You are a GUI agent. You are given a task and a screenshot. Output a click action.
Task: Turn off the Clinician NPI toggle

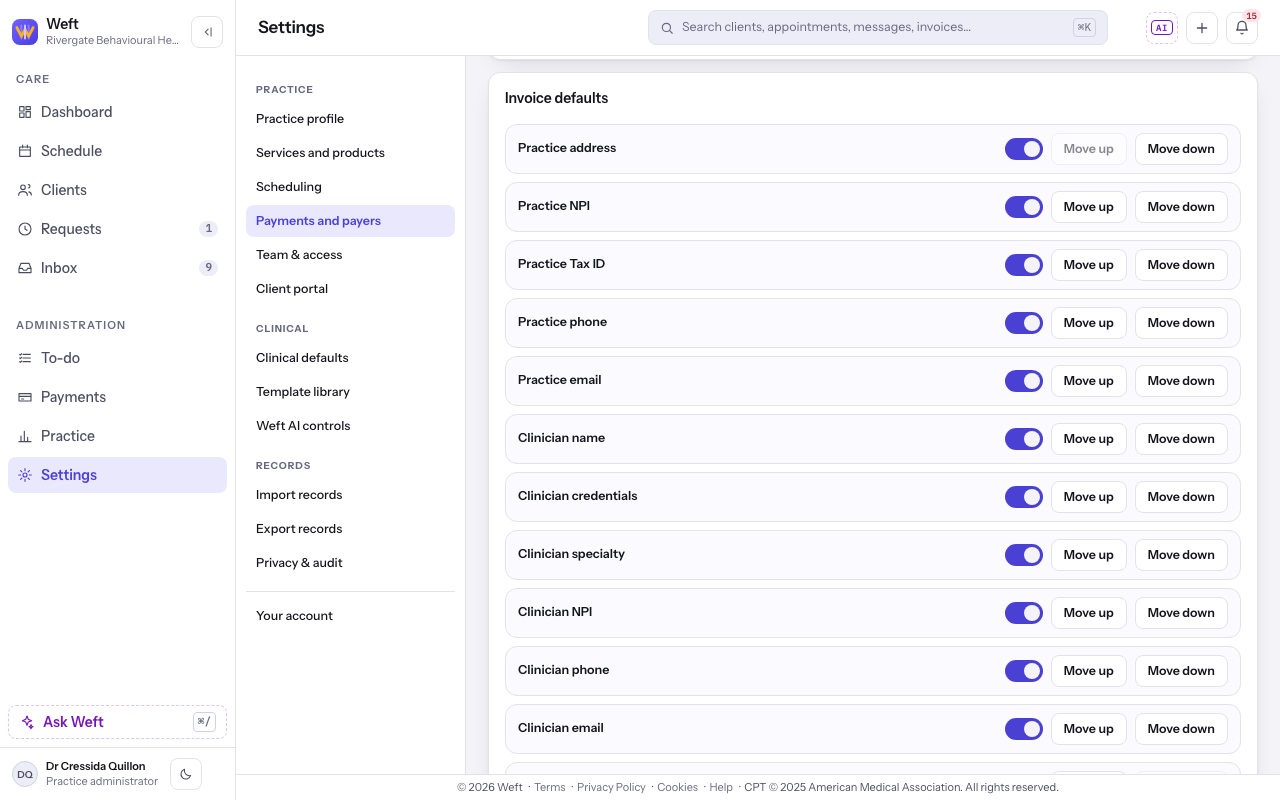1024,613
